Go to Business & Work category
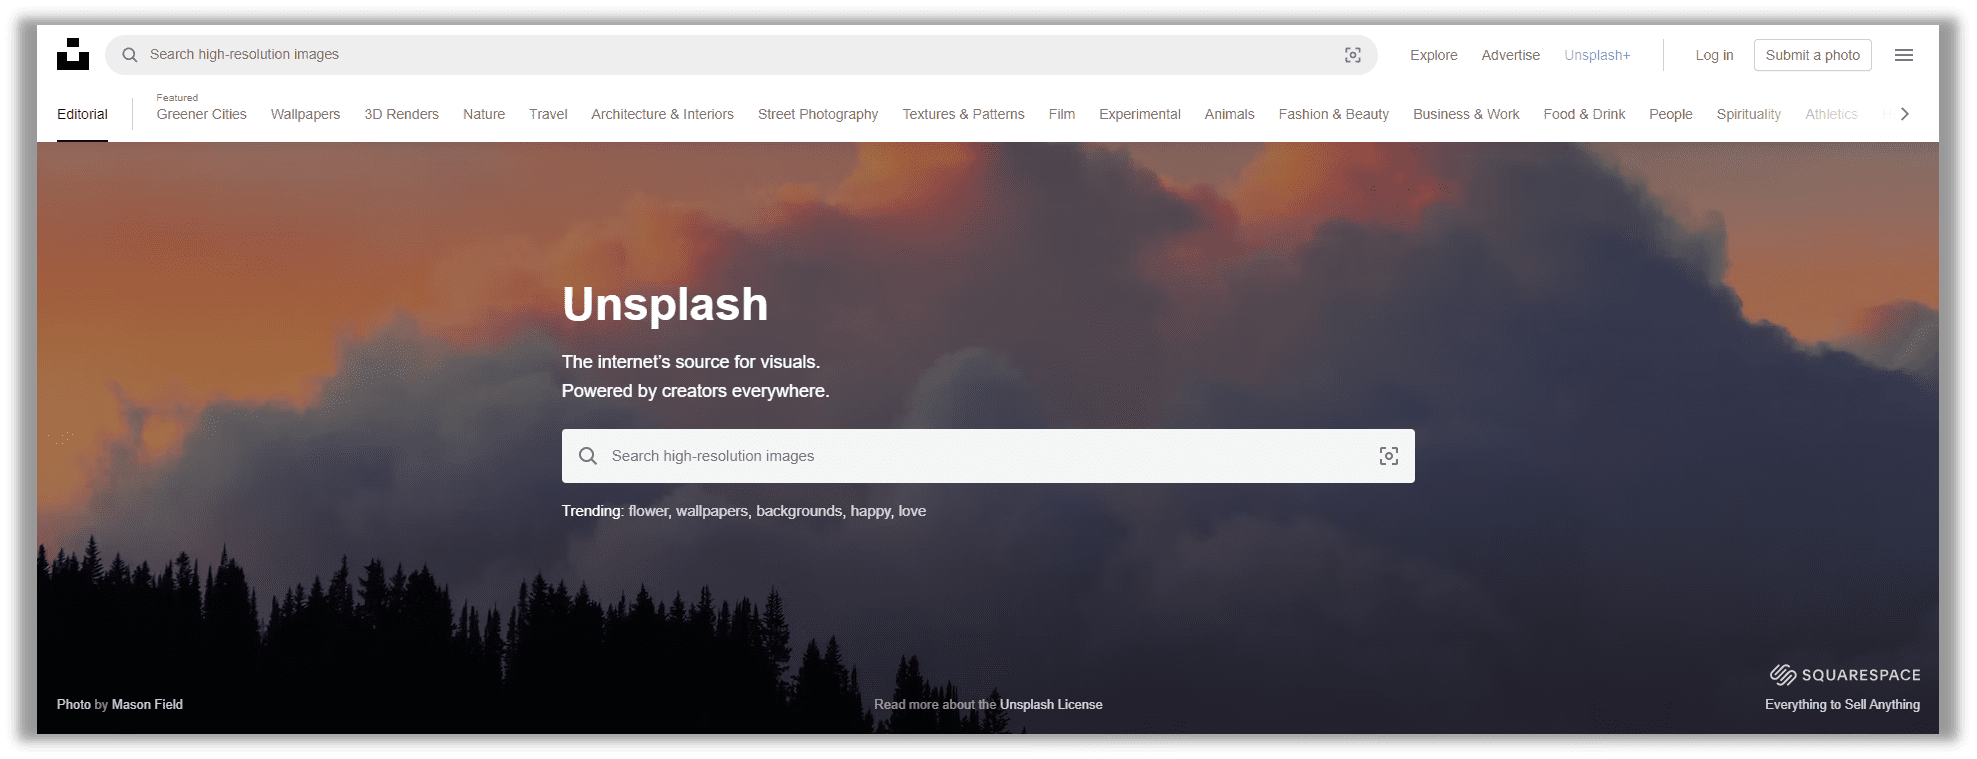This screenshot has width=1977, height=759. [x=1466, y=114]
